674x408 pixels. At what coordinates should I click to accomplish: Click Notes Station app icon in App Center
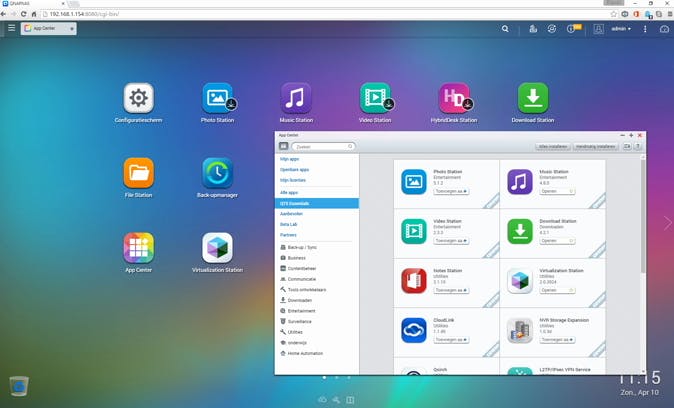coord(414,281)
